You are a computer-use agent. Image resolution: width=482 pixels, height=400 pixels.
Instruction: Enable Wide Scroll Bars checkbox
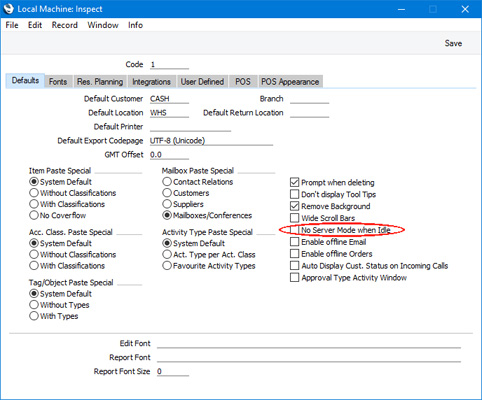294,218
